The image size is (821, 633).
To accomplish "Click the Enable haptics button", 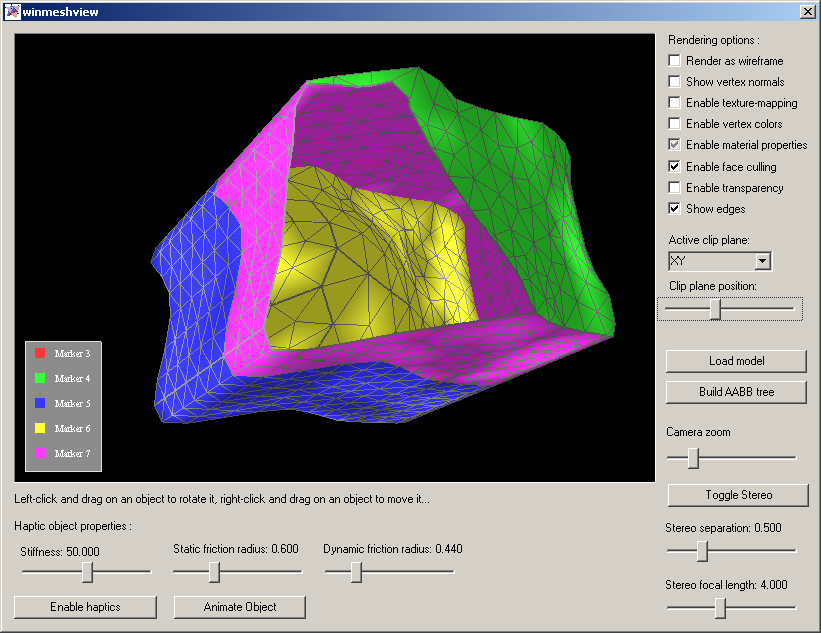I will tap(85, 607).
